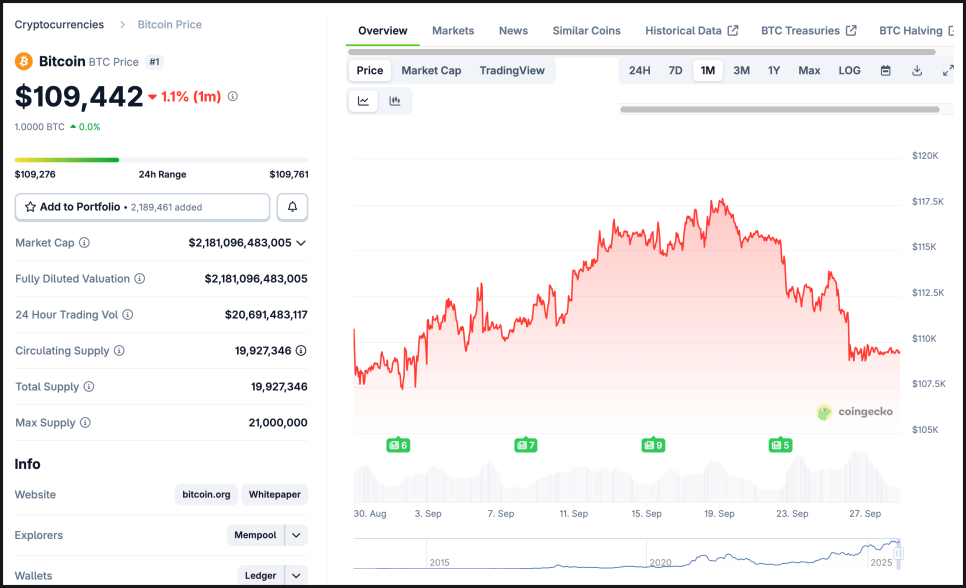Click the star icon in Add to Portfolio
This screenshot has height=588, width=966.
(x=30, y=207)
